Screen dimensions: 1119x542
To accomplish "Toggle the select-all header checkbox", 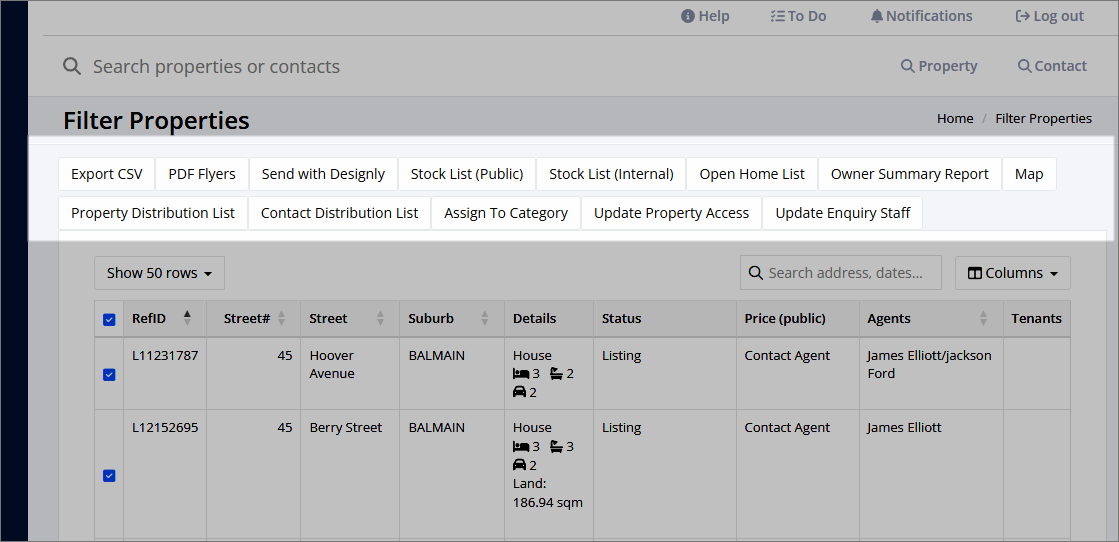I will 109,320.
